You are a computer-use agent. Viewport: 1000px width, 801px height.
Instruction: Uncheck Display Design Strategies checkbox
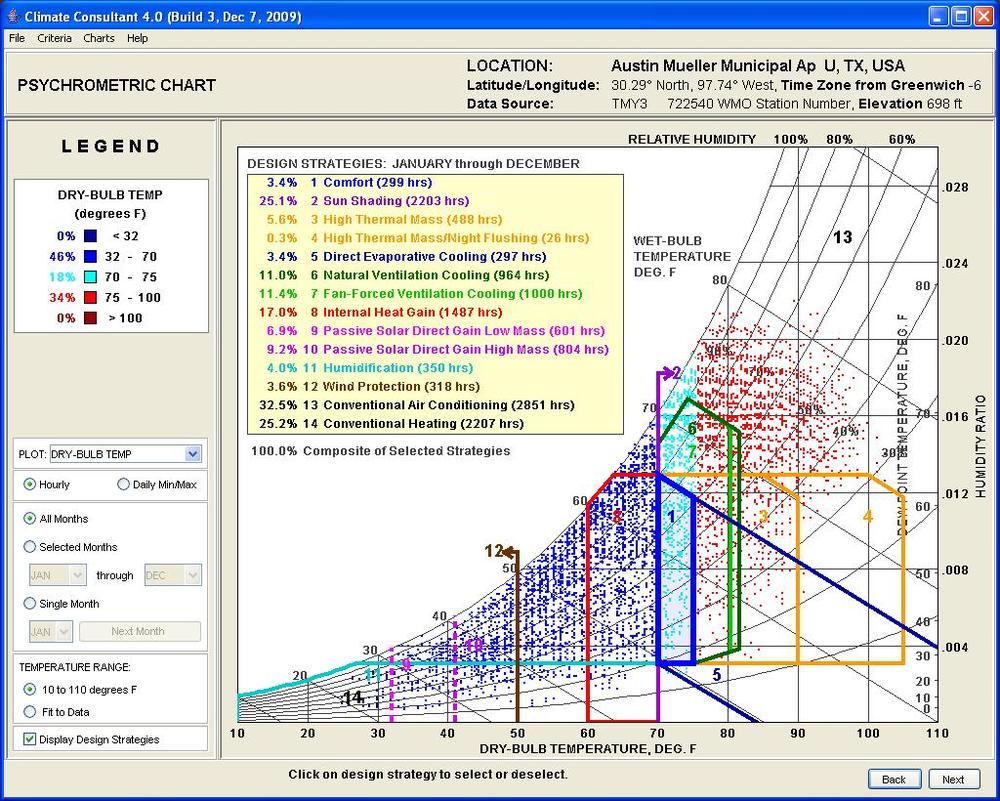[x=28, y=740]
